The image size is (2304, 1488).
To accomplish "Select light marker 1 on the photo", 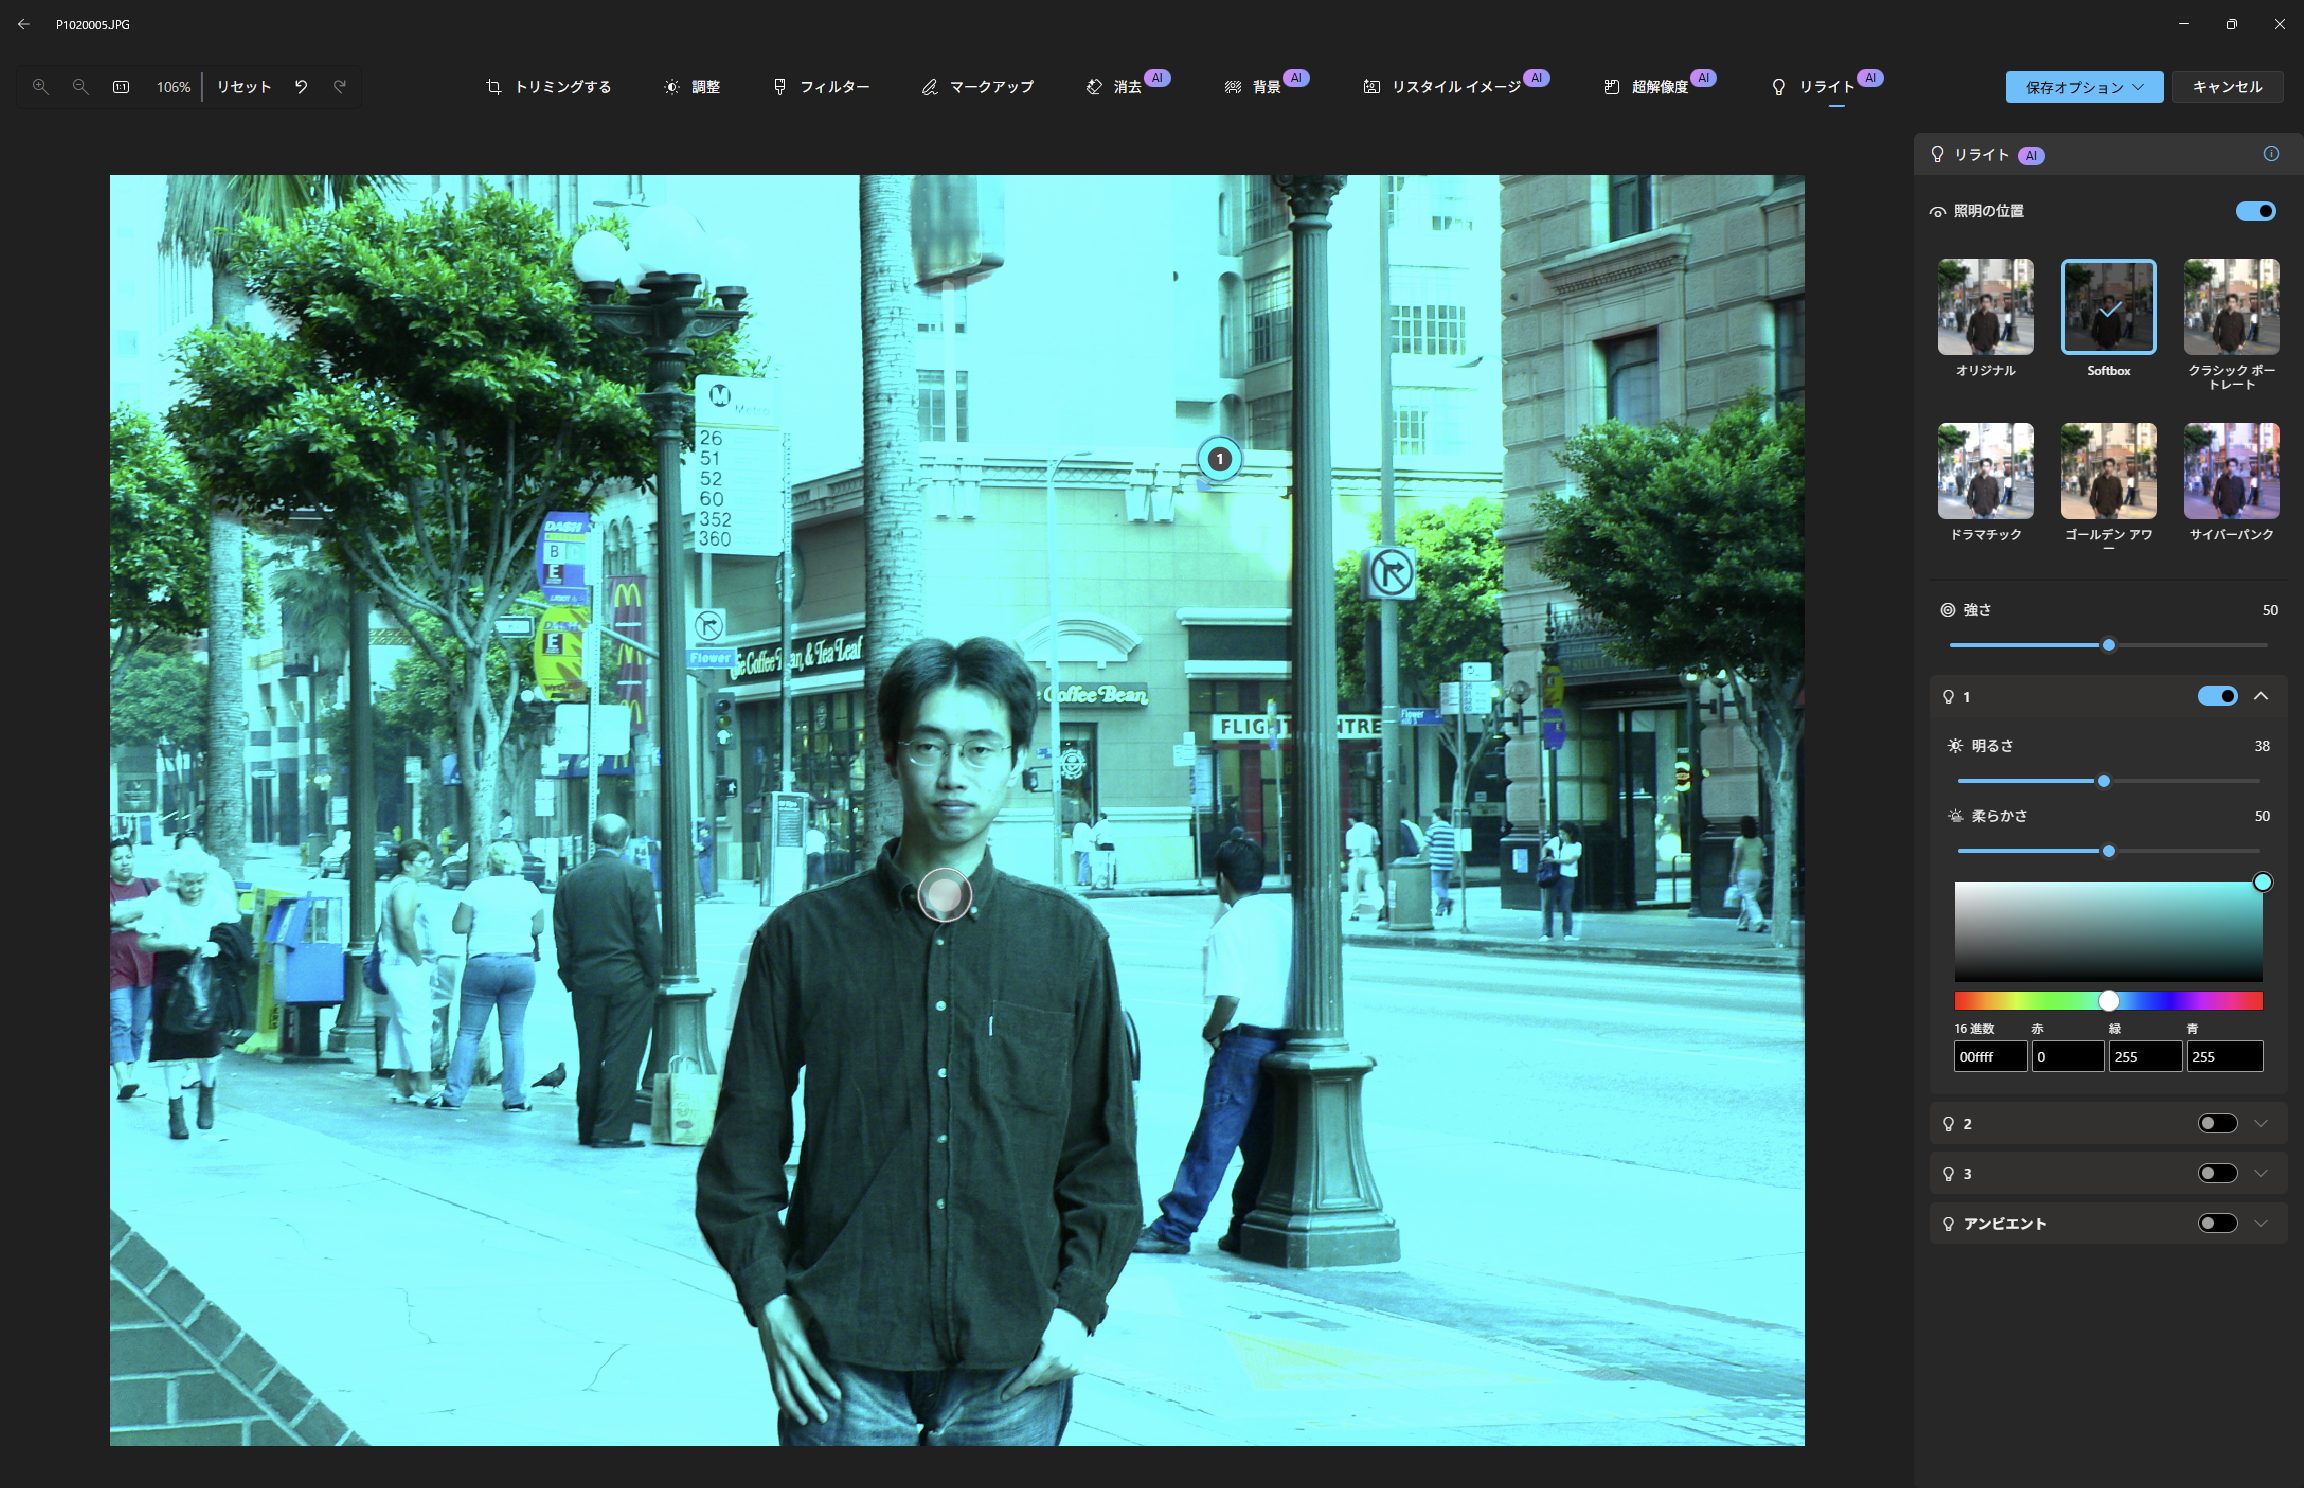I will click(1219, 459).
